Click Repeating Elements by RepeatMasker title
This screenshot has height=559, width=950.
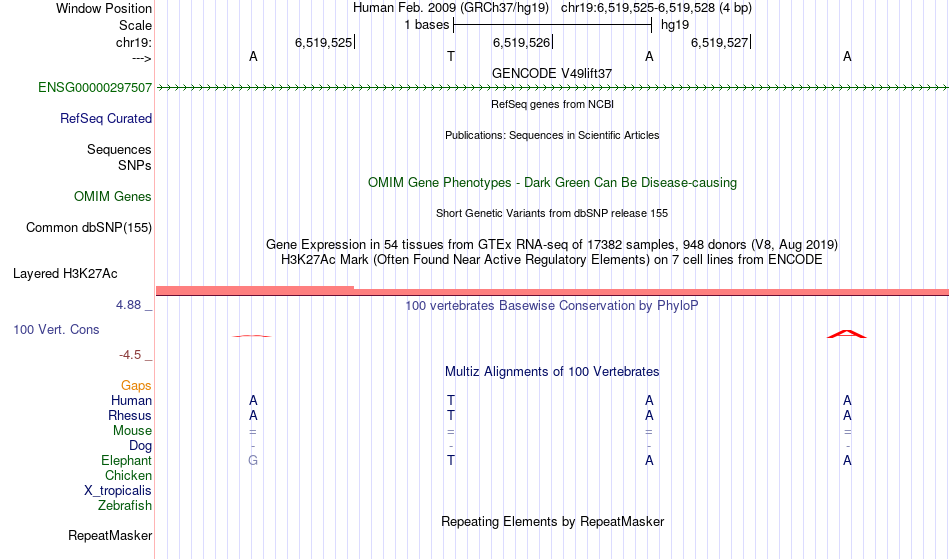click(x=553, y=522)
